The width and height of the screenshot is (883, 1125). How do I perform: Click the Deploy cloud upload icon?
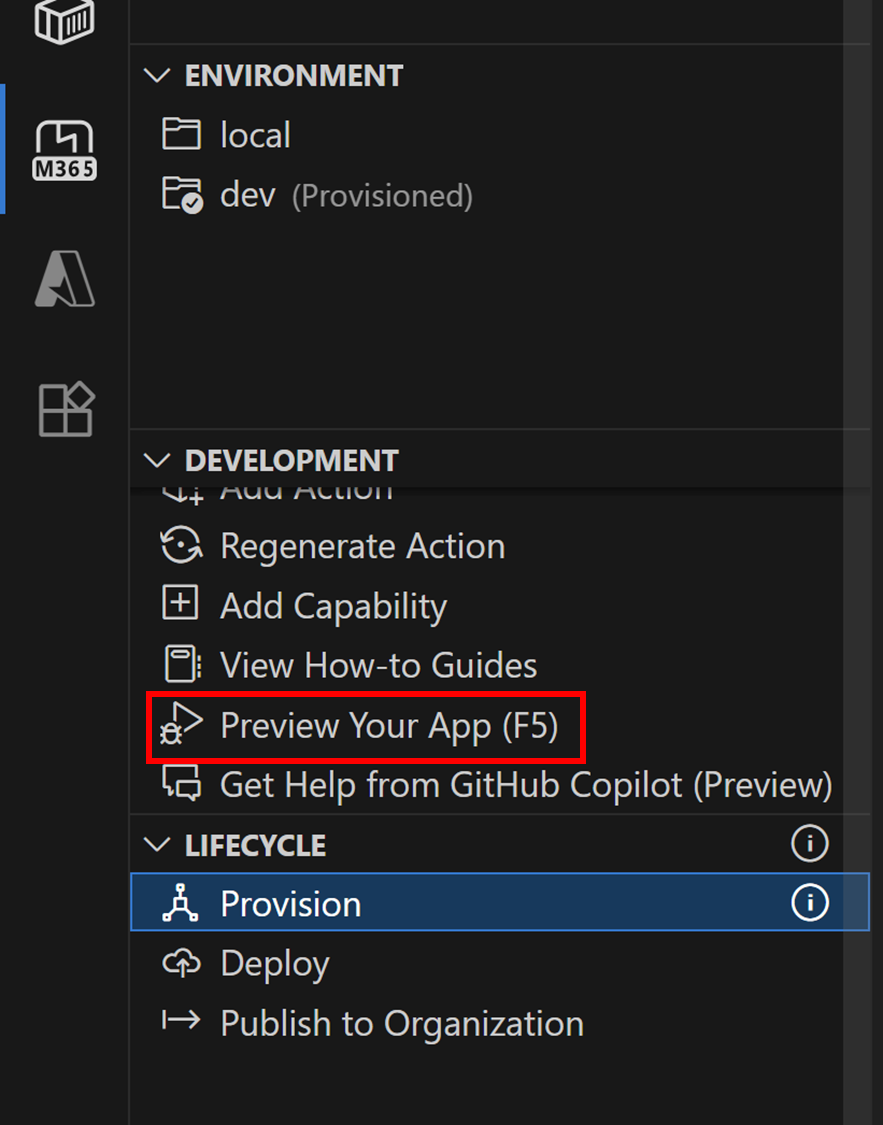pos(181,963)
